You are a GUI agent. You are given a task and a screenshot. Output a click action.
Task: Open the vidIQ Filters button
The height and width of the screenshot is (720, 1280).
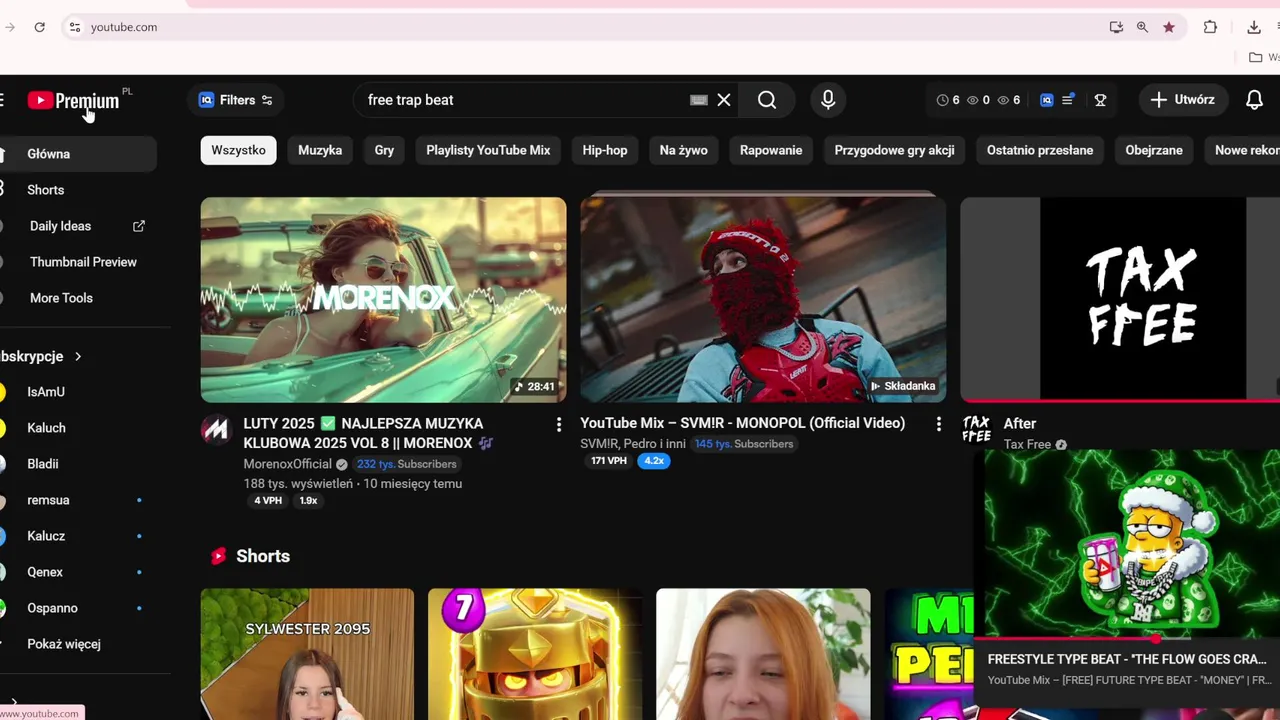pyautogui.click(x=236, y=100)
